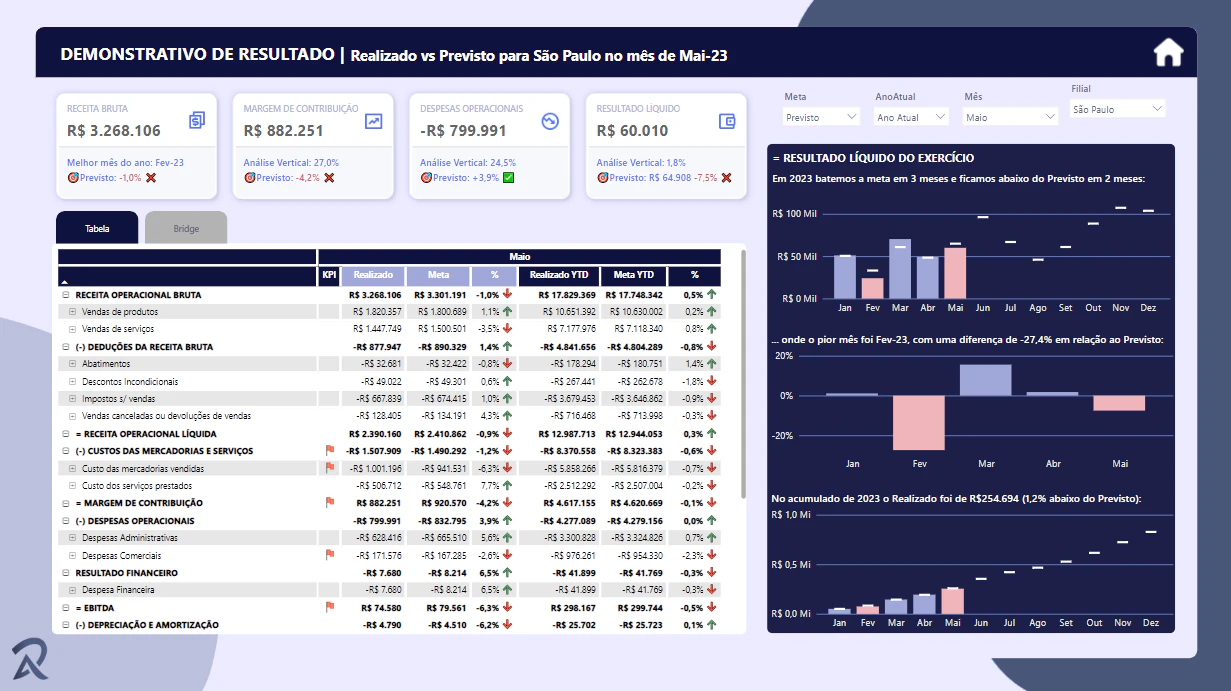The image size is (1231, 691).
Task: Click the green checkmark next to Previsto +3,9%
Action: pos(508,177)
